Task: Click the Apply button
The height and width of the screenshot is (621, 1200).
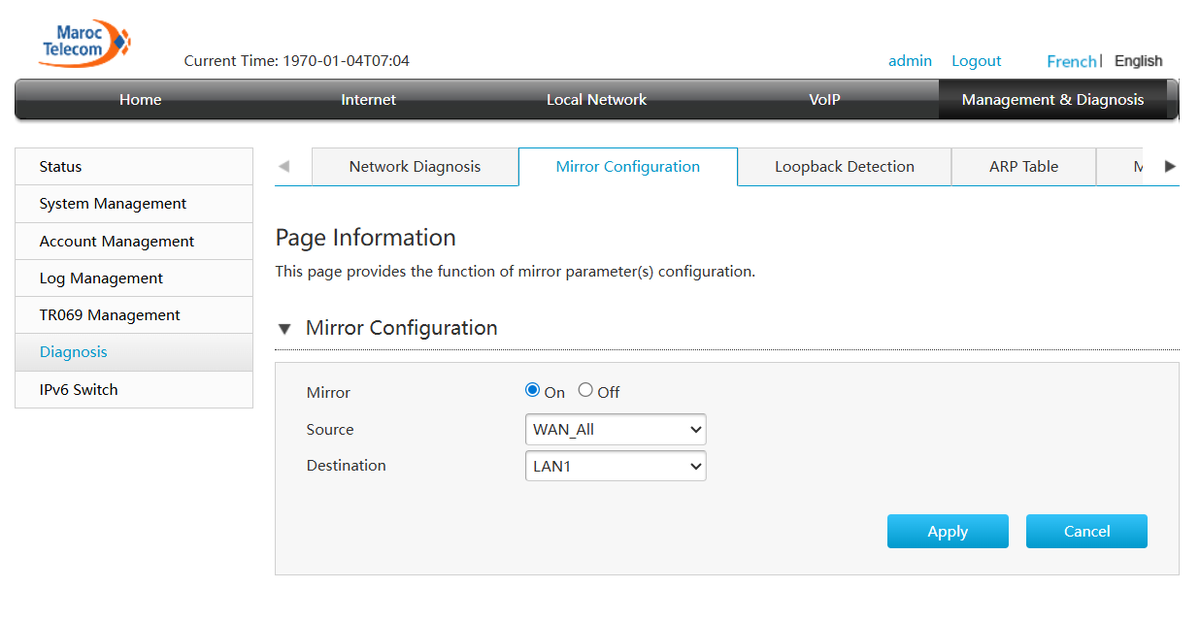Action: tap(948, 532)
